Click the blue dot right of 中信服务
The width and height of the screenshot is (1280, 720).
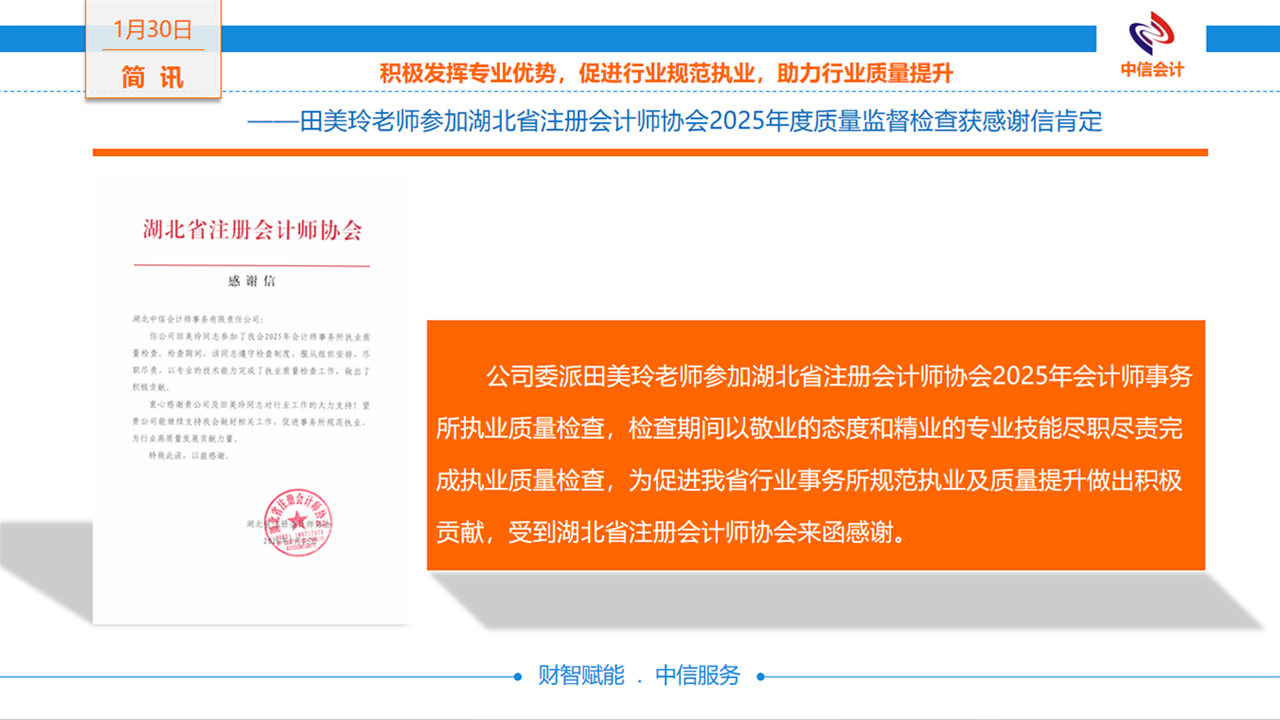[761, 676]
